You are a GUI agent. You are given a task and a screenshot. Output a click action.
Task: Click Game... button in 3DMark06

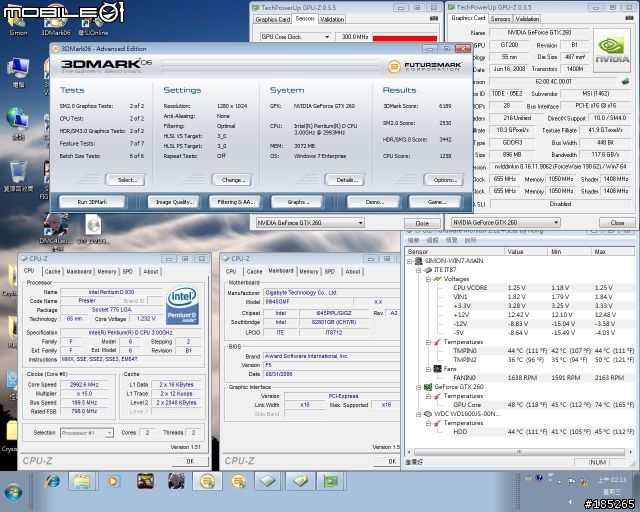pyautogui.click(x=436, y=202)
